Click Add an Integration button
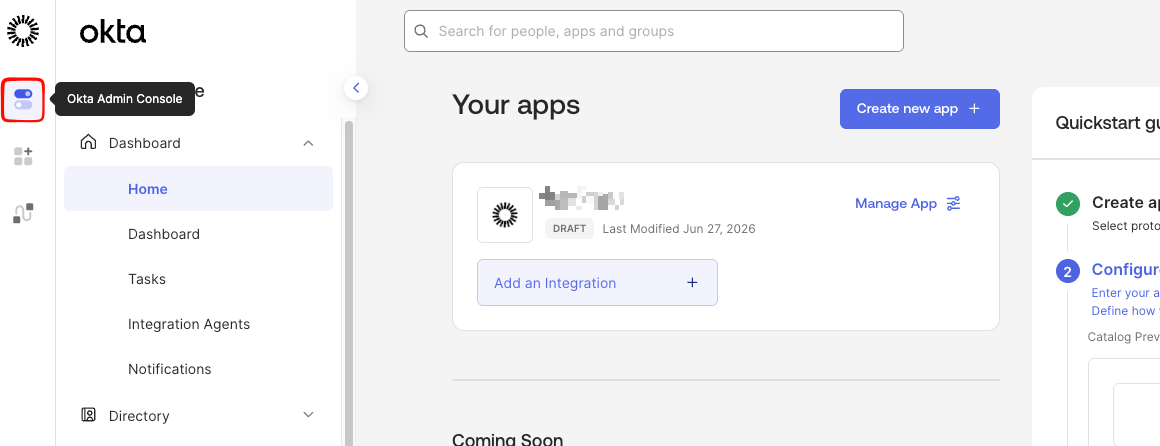Viewport: 1160px width, 446px height. [597, 283]
